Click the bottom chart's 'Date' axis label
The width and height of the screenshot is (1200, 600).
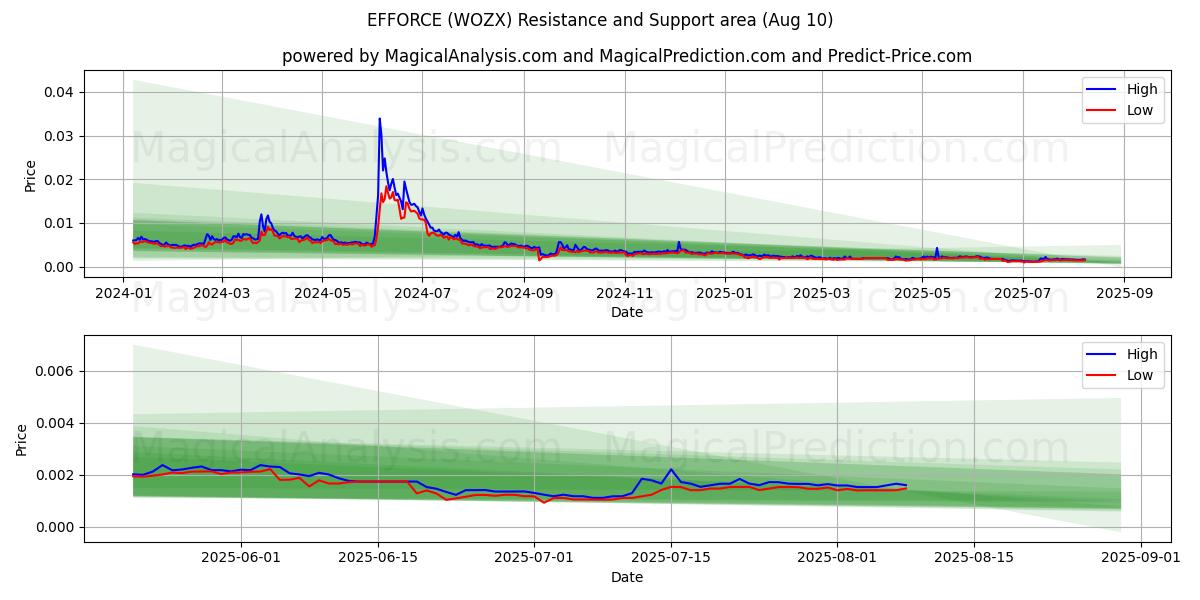[x=627, y=577]
